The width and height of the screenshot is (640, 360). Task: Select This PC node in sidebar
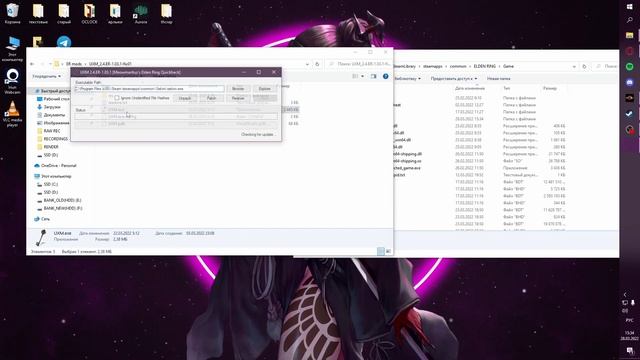pos(52,176)
